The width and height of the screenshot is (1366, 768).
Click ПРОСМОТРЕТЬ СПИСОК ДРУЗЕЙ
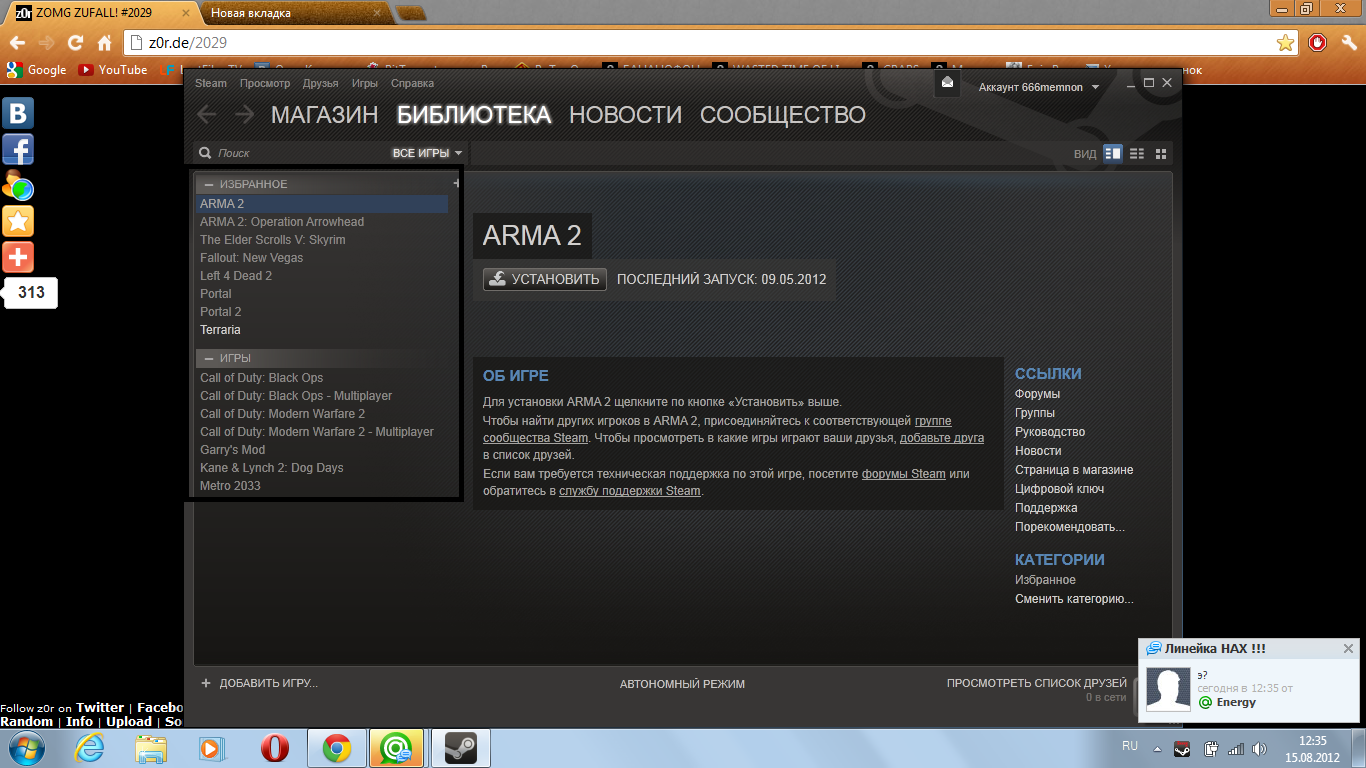click(x=1037, y=684)
